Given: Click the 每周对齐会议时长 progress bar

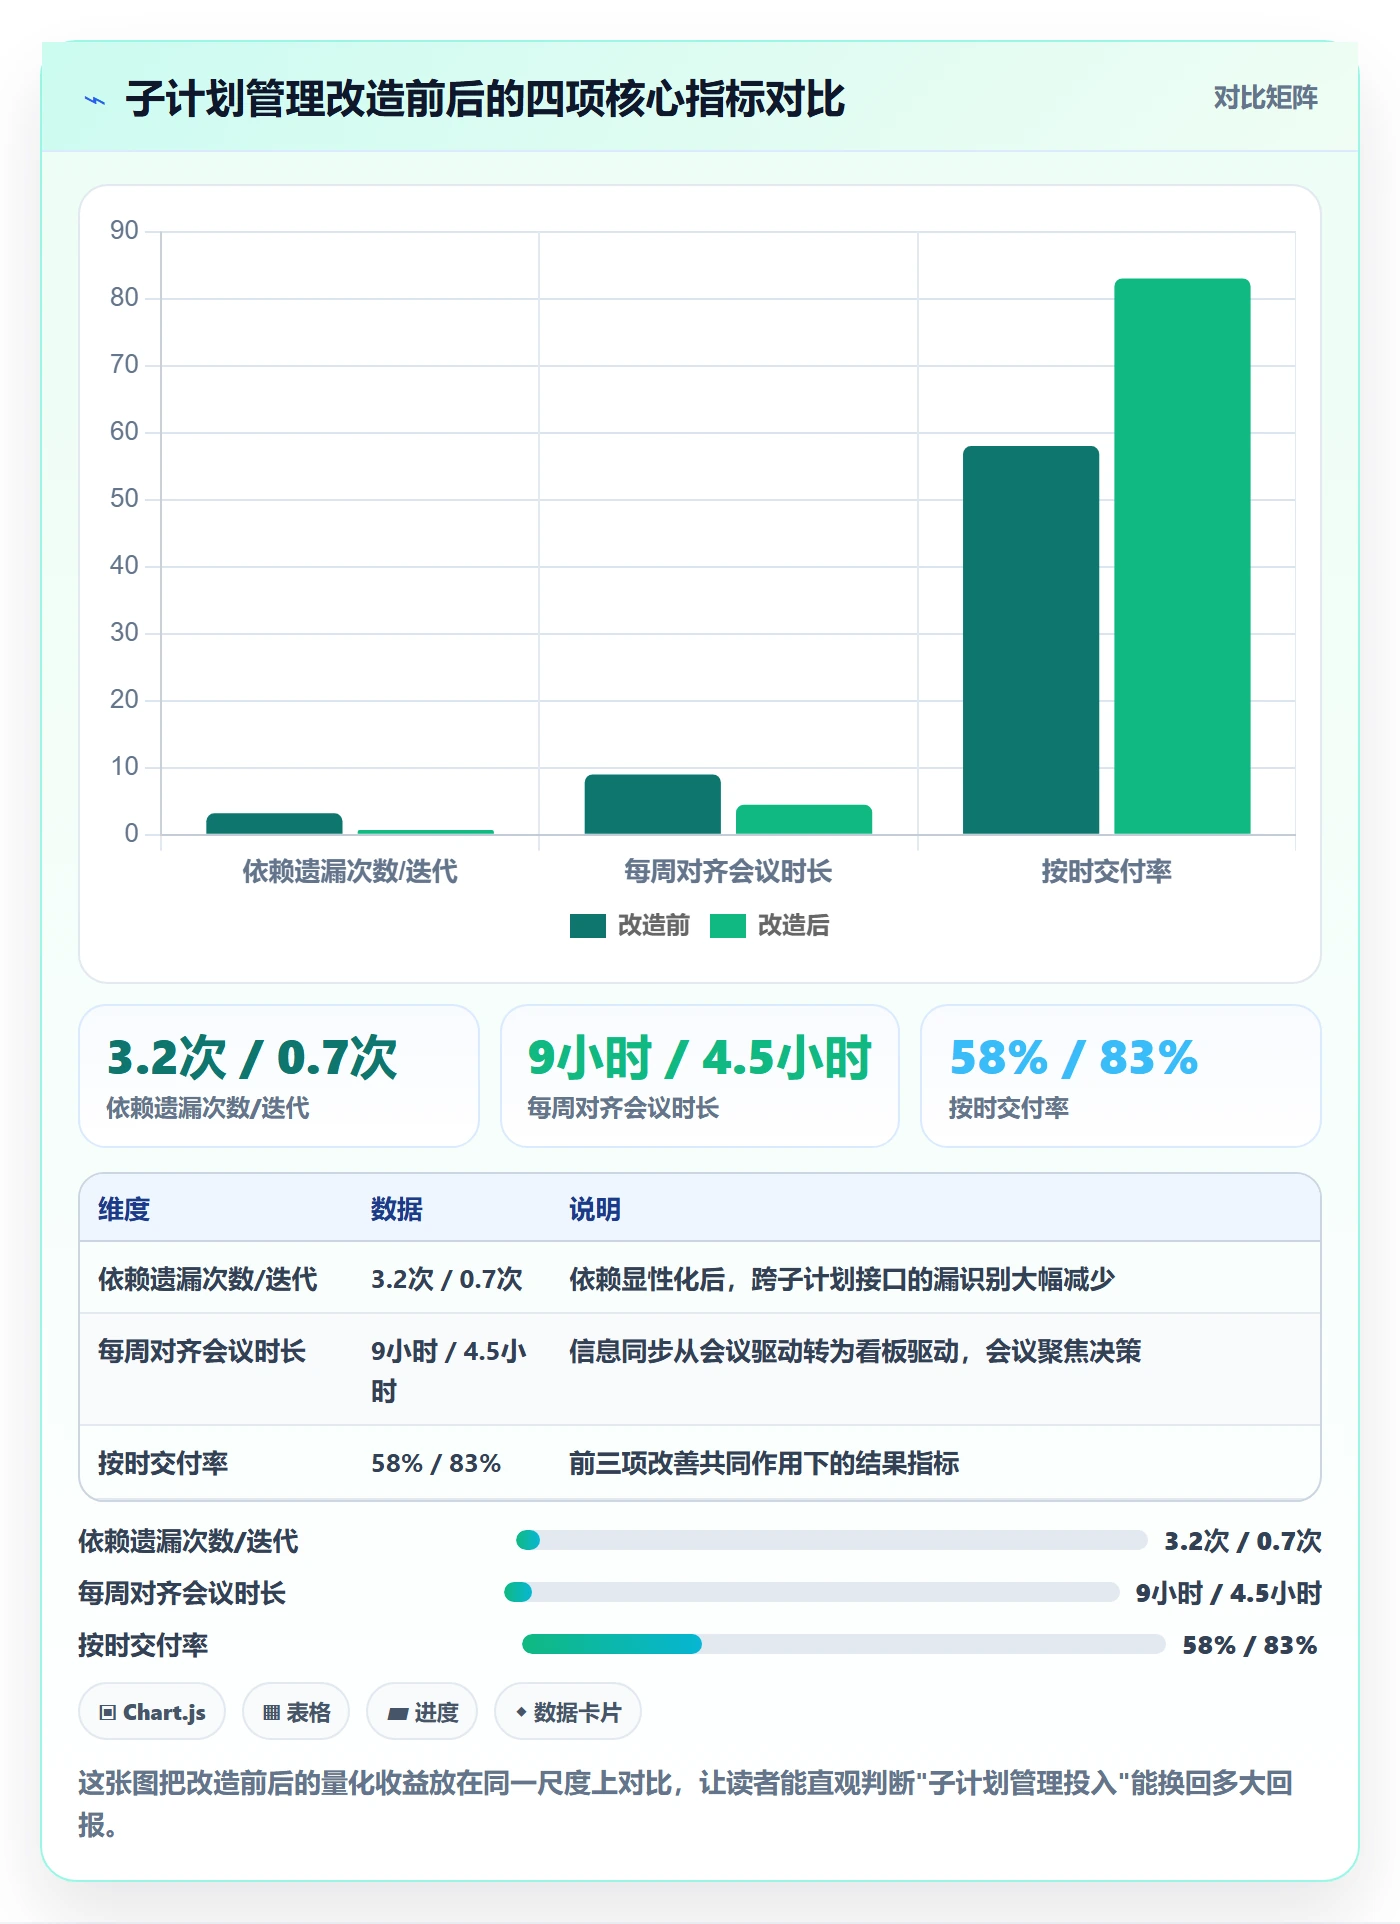Looking at the screenshot, I should point(811,1592).
